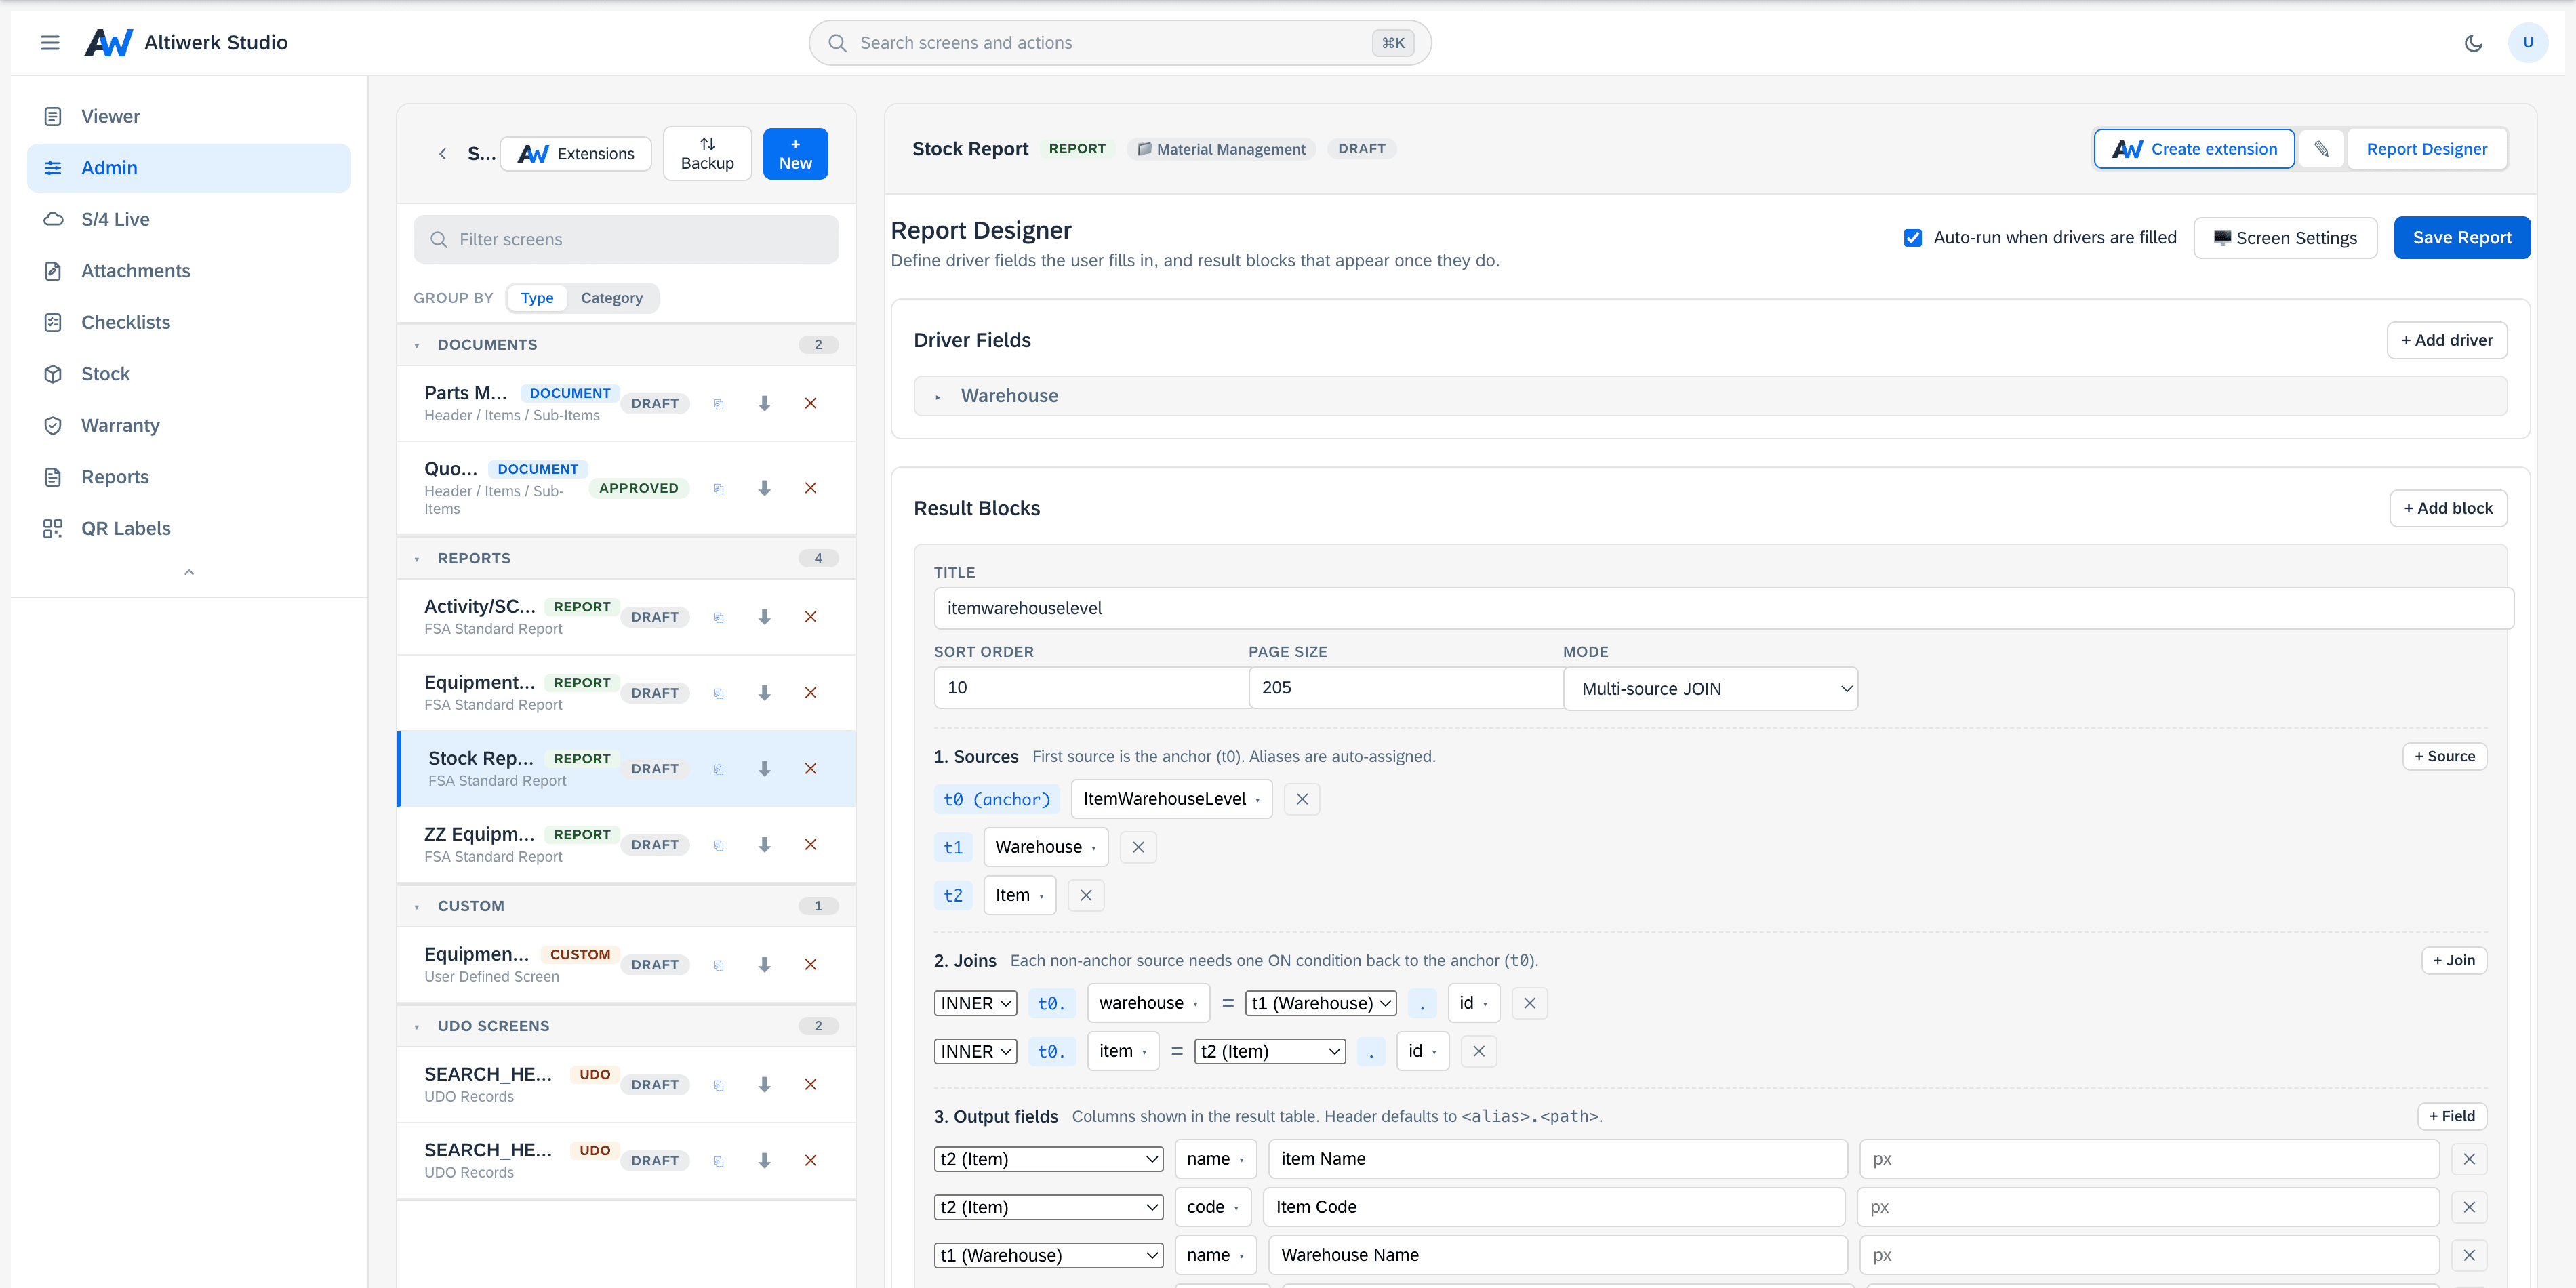This screenshot has width=2576, height=1288.
Task: Click the Save Report button
Action: pyautogui.click(x=2462, y=238)
